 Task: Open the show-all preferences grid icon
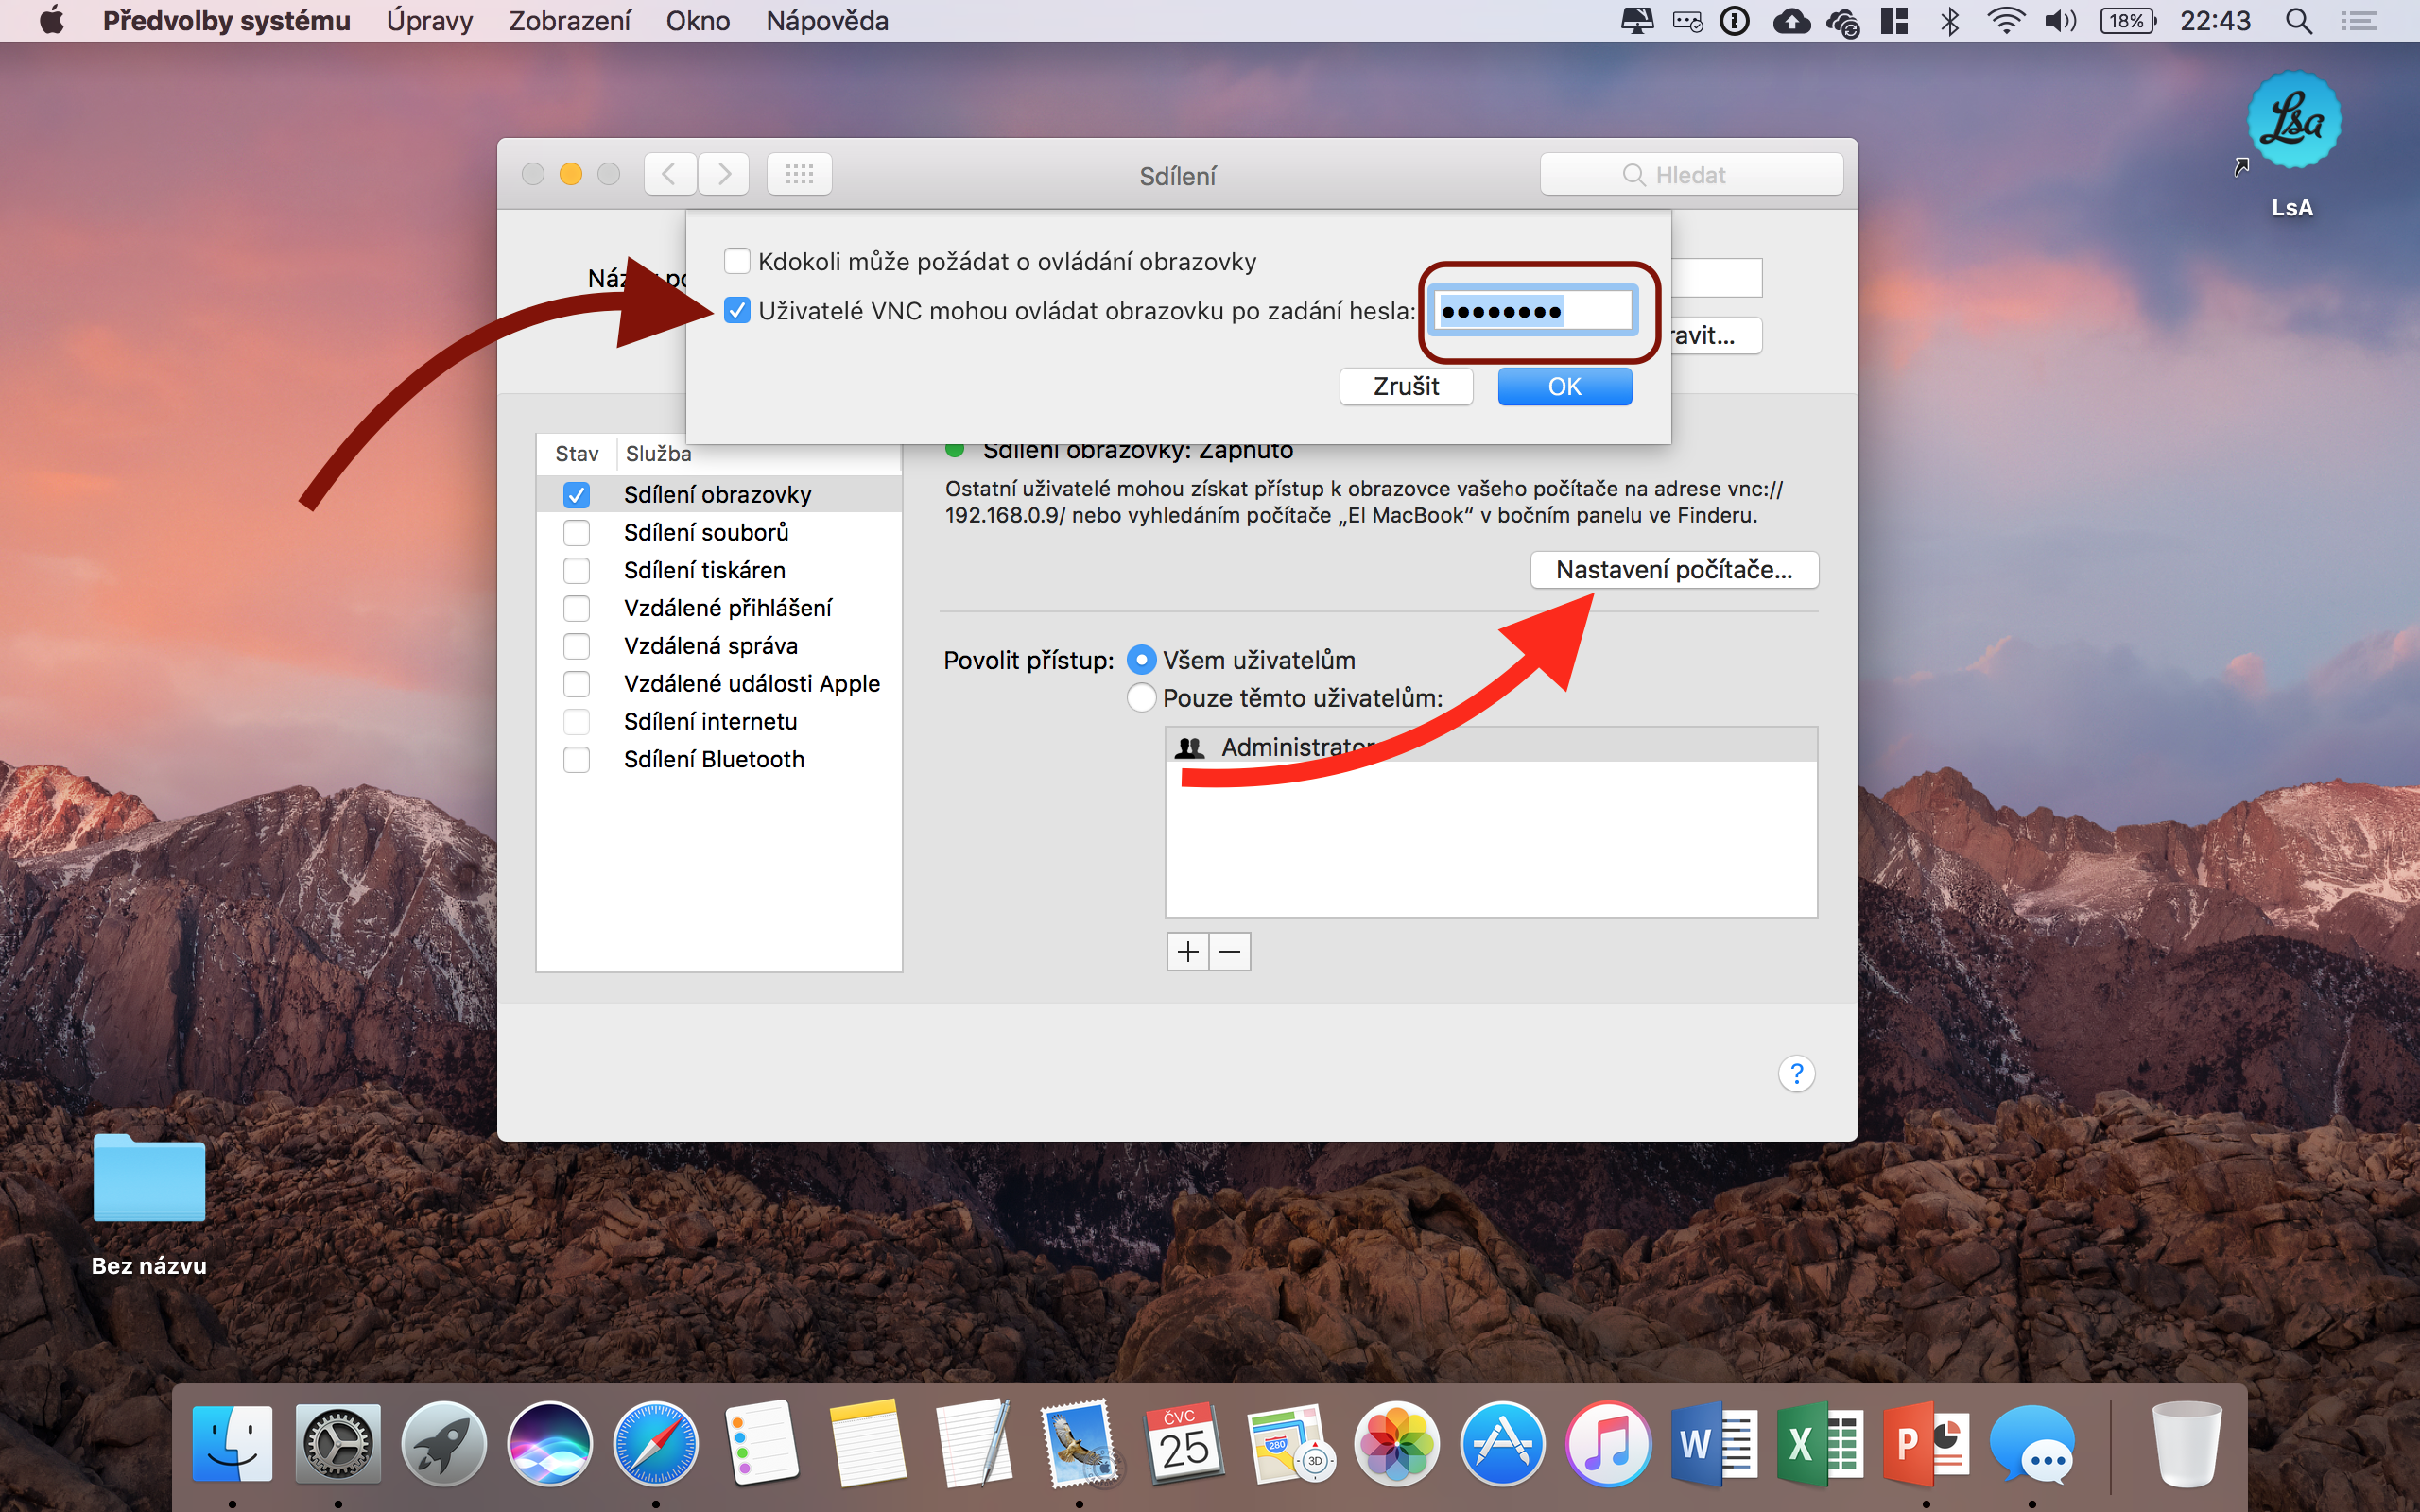(x=799, y=175)
